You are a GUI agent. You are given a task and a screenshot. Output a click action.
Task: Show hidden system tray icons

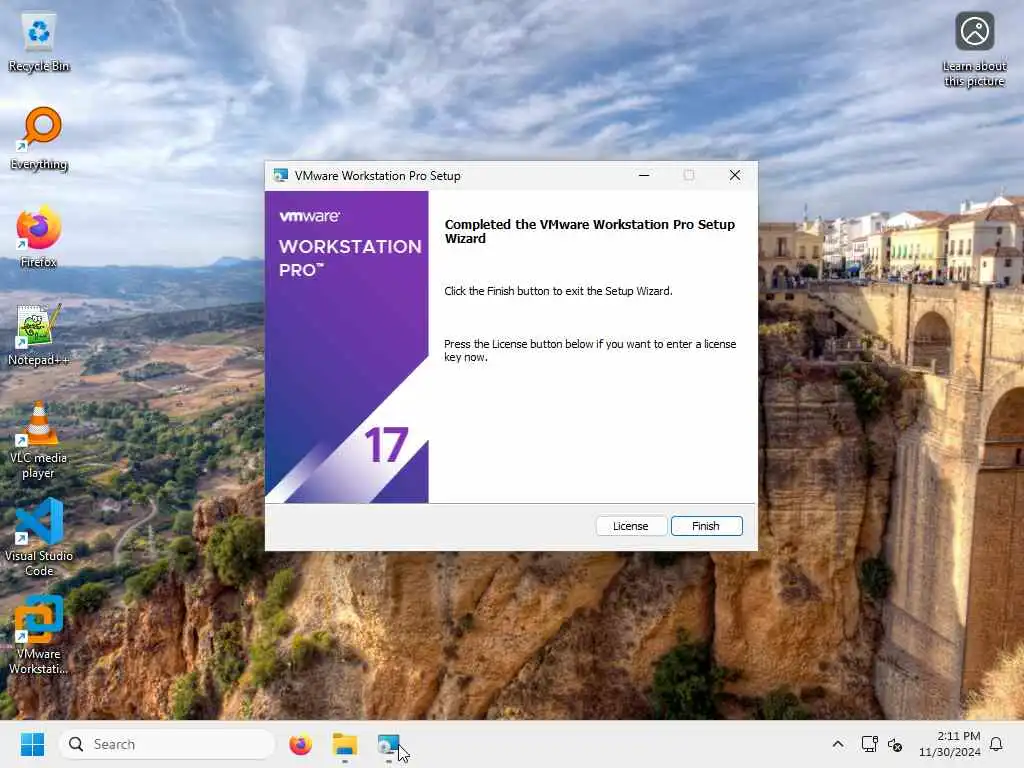pos(838,744)
